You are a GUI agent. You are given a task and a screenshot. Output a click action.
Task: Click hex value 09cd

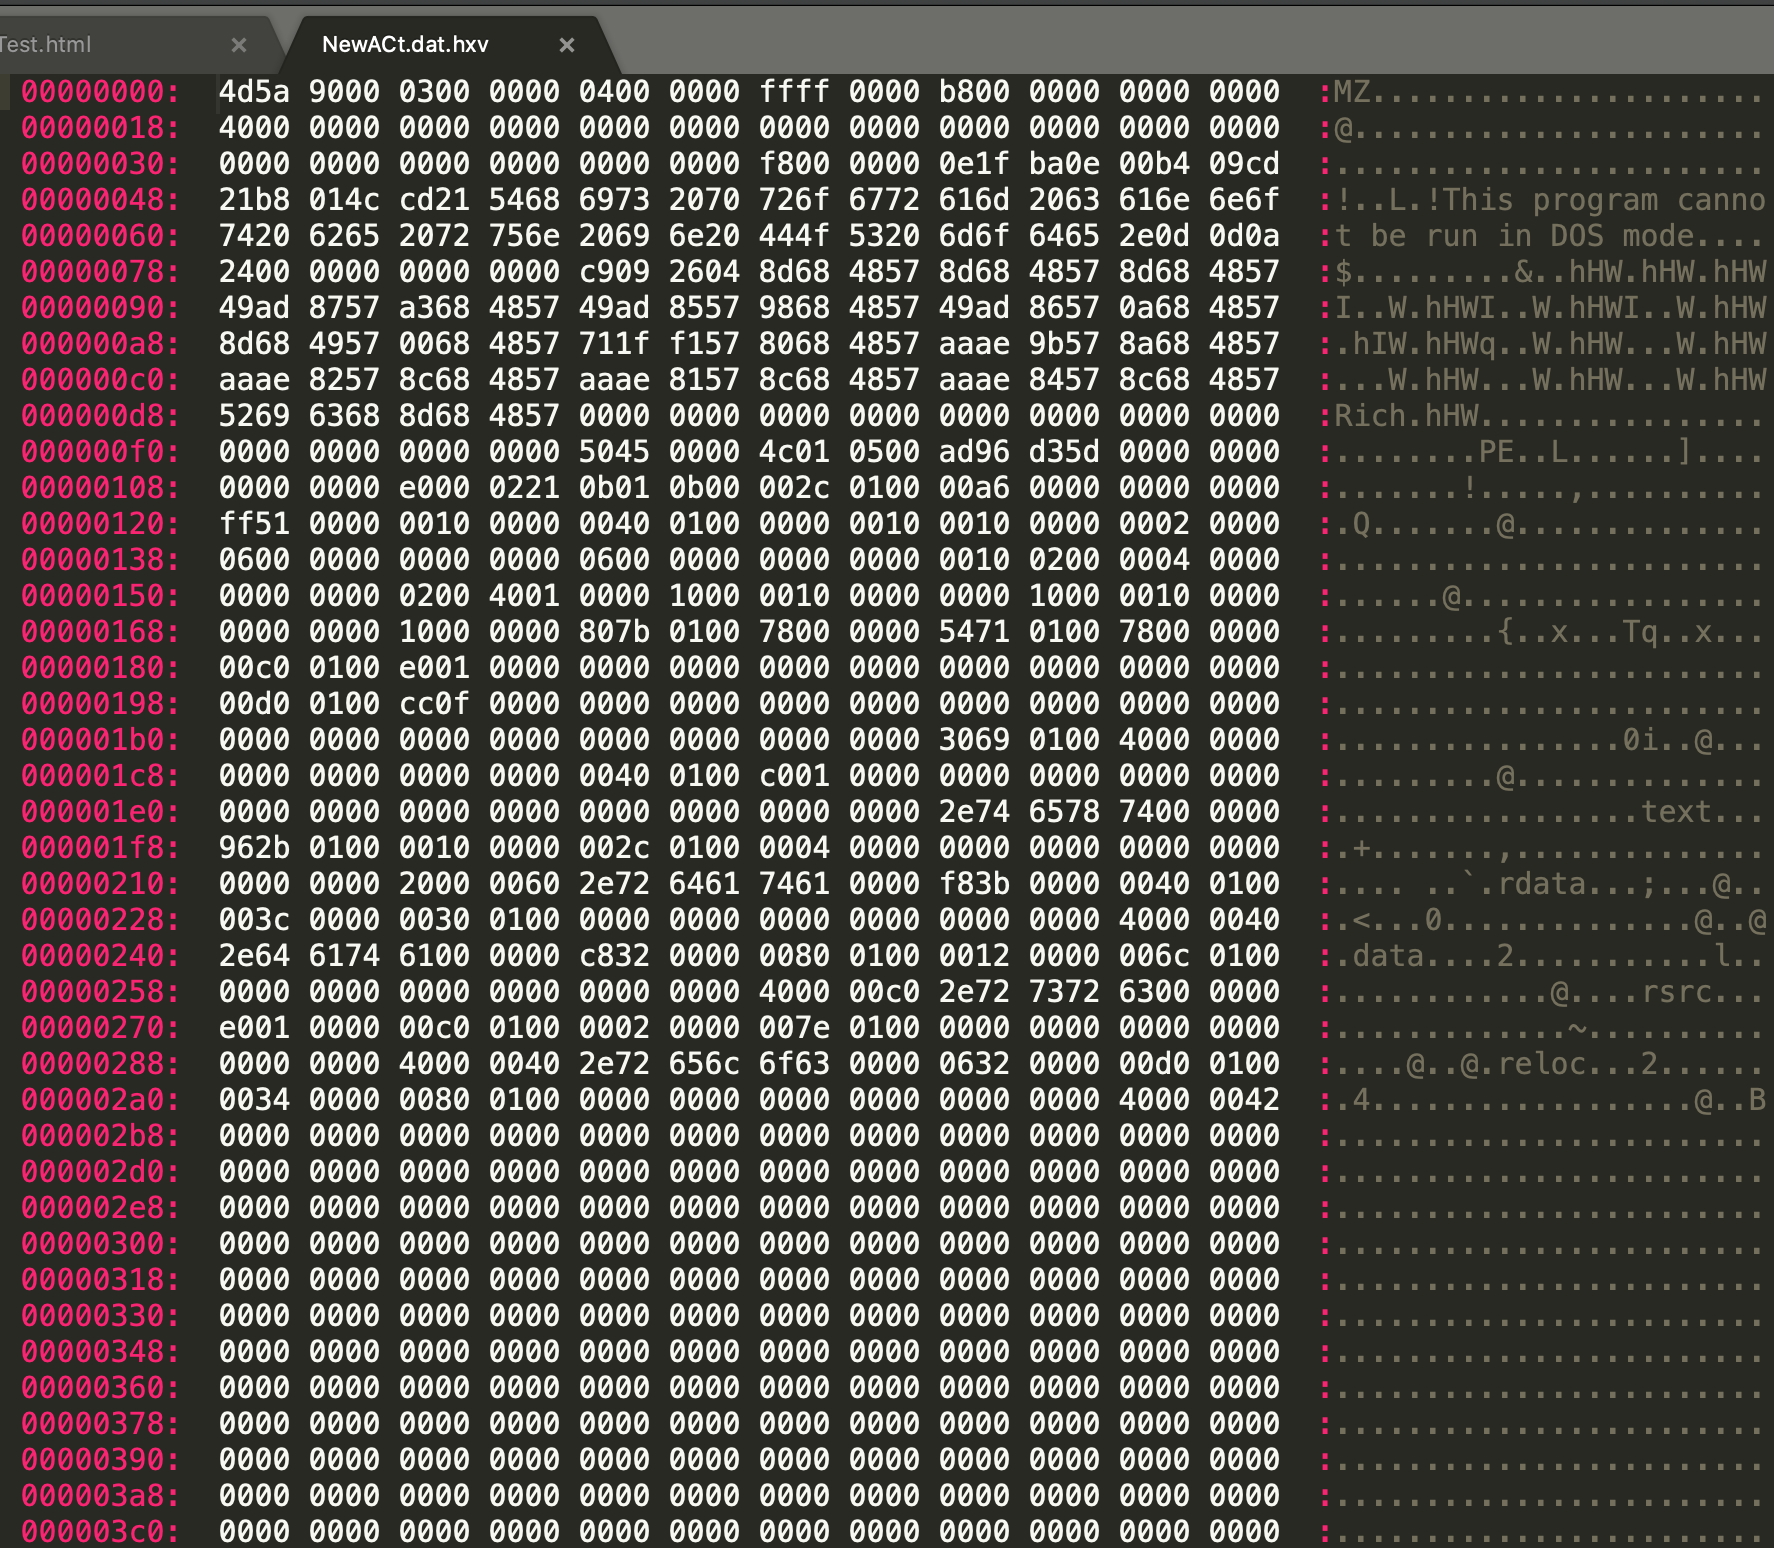1244,164
